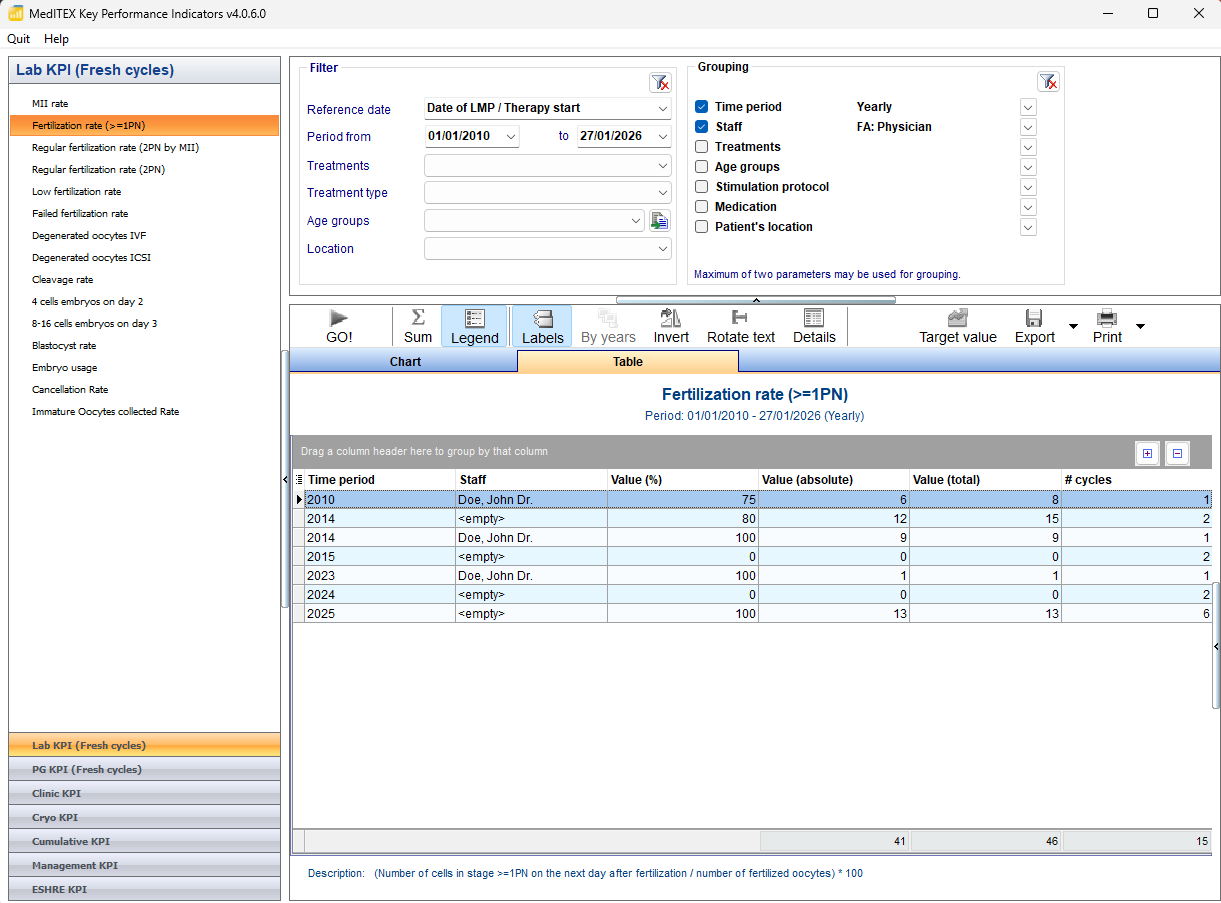1221x903 pixels.
Task: Open the age groups editor icon beside Age groups
Action: click(659, 221)
